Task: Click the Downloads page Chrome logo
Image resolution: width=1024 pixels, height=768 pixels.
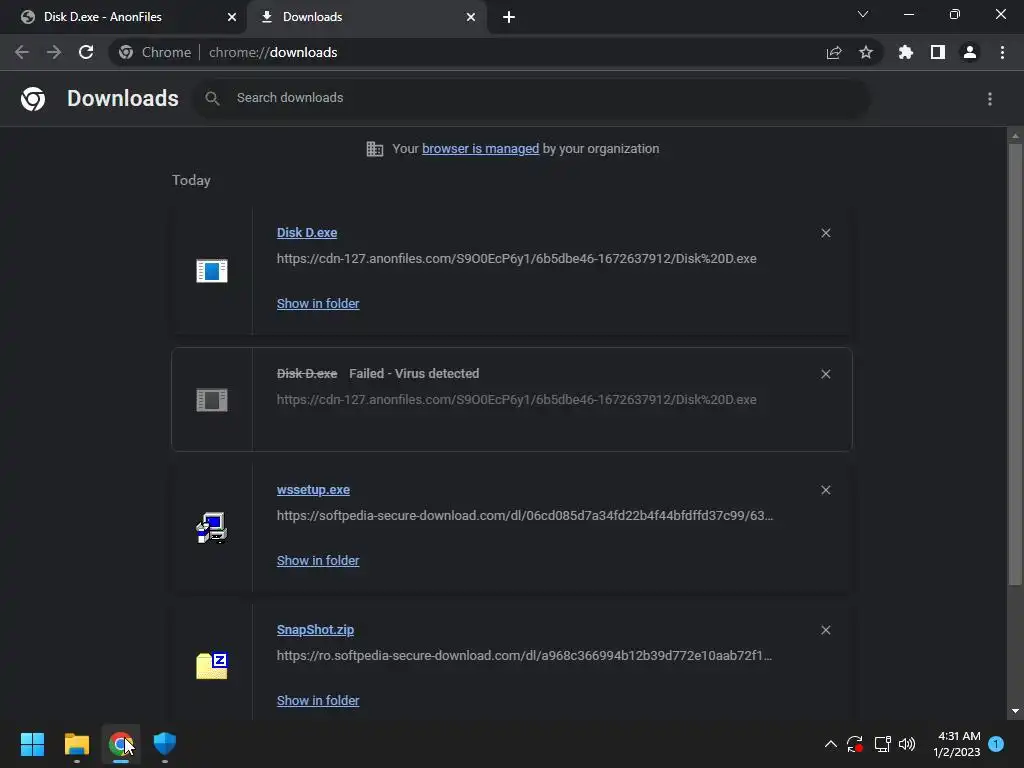Action: (x=33, y=99)
